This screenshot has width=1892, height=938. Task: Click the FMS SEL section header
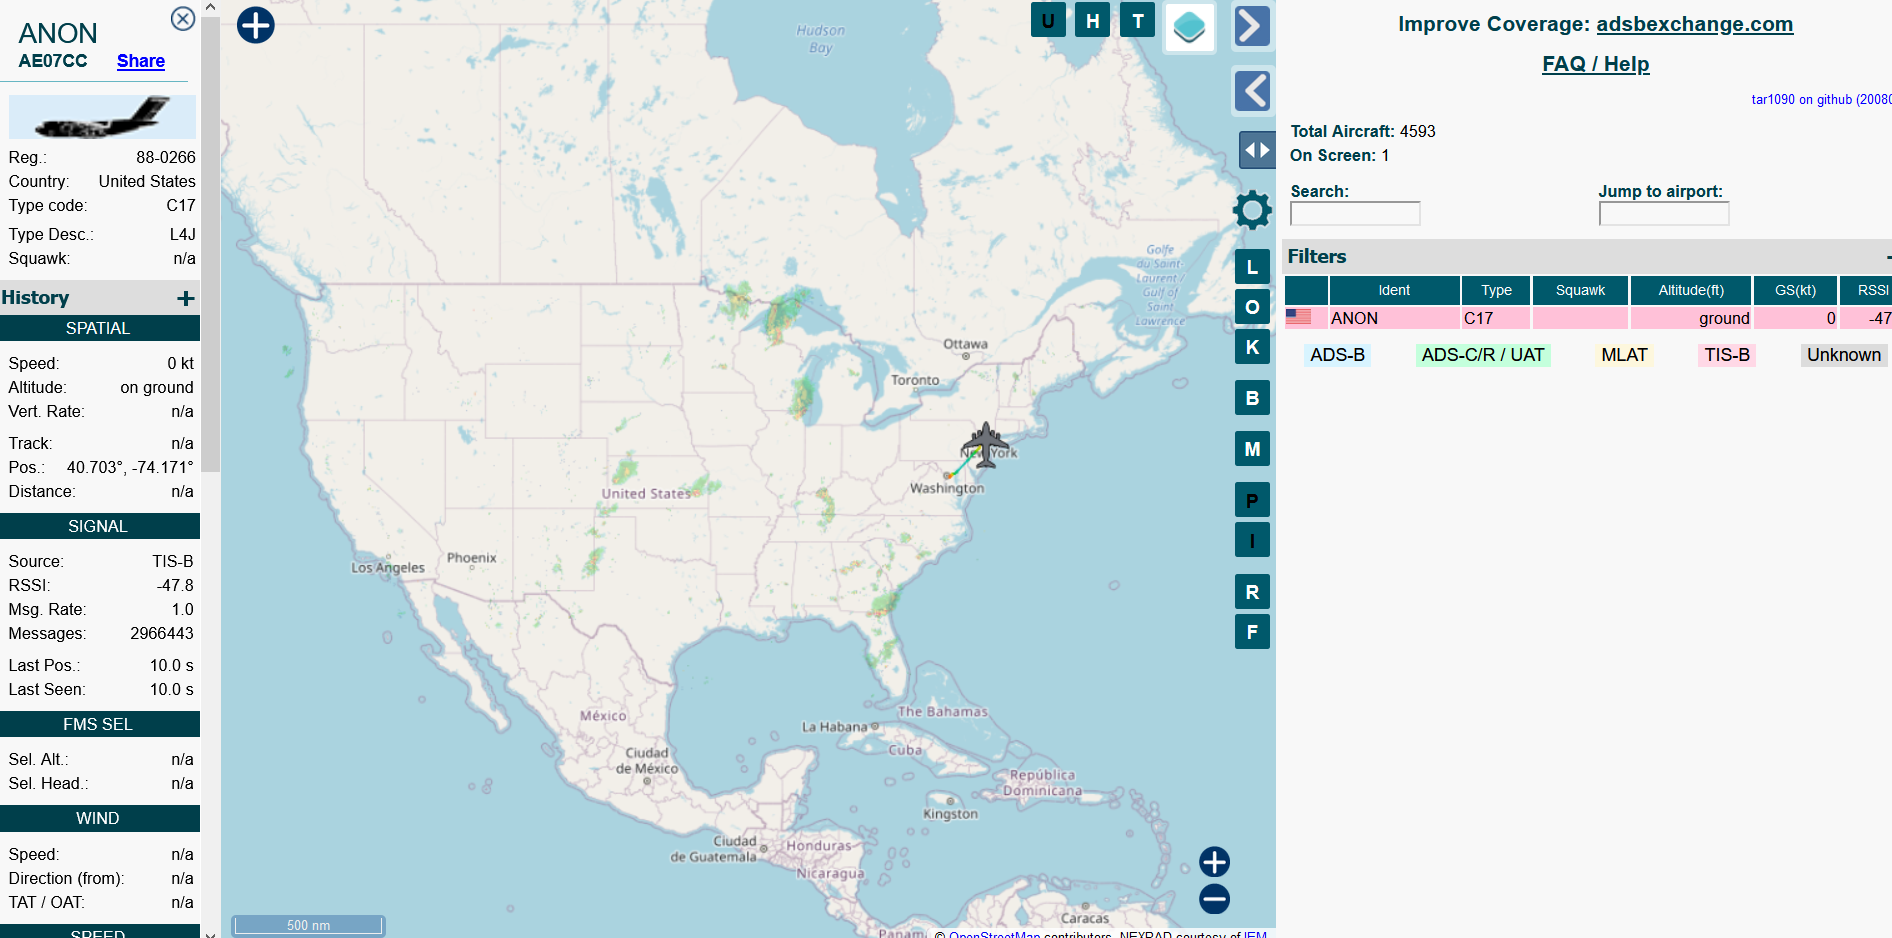point(100,724)
